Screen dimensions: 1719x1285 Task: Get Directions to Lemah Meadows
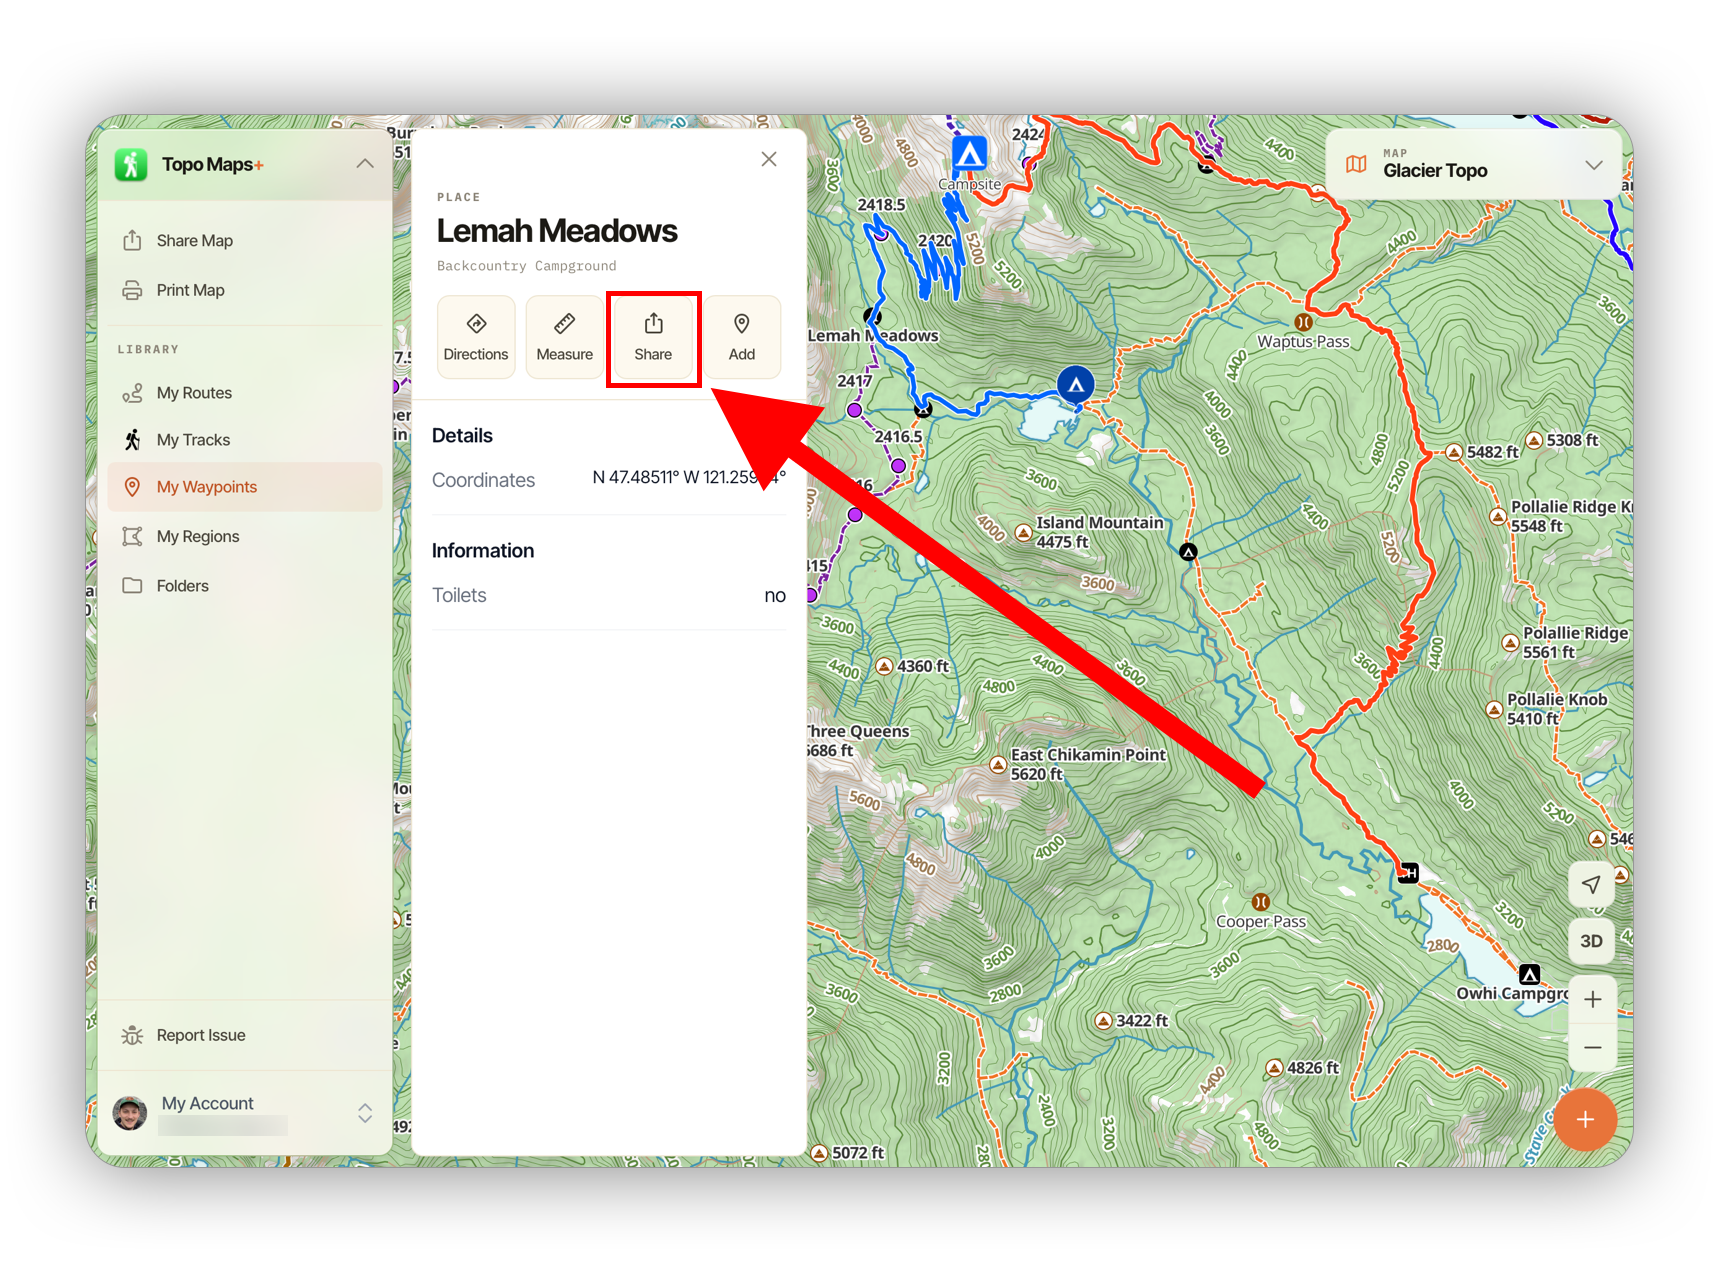476,337
